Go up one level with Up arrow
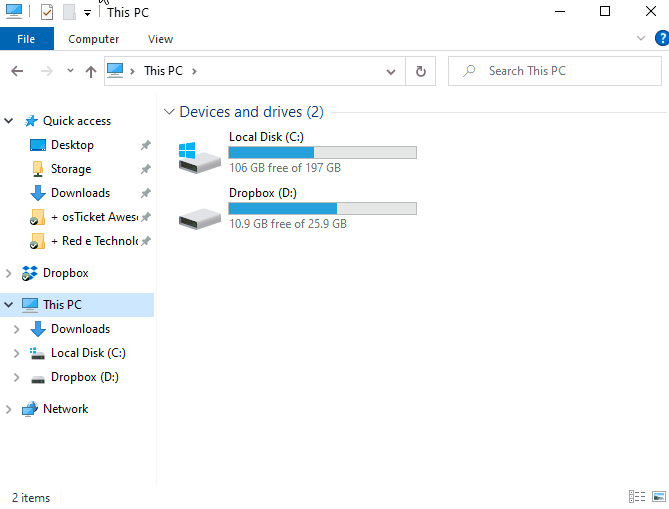This screenshot has height=509, width=669. pos(90,71)
